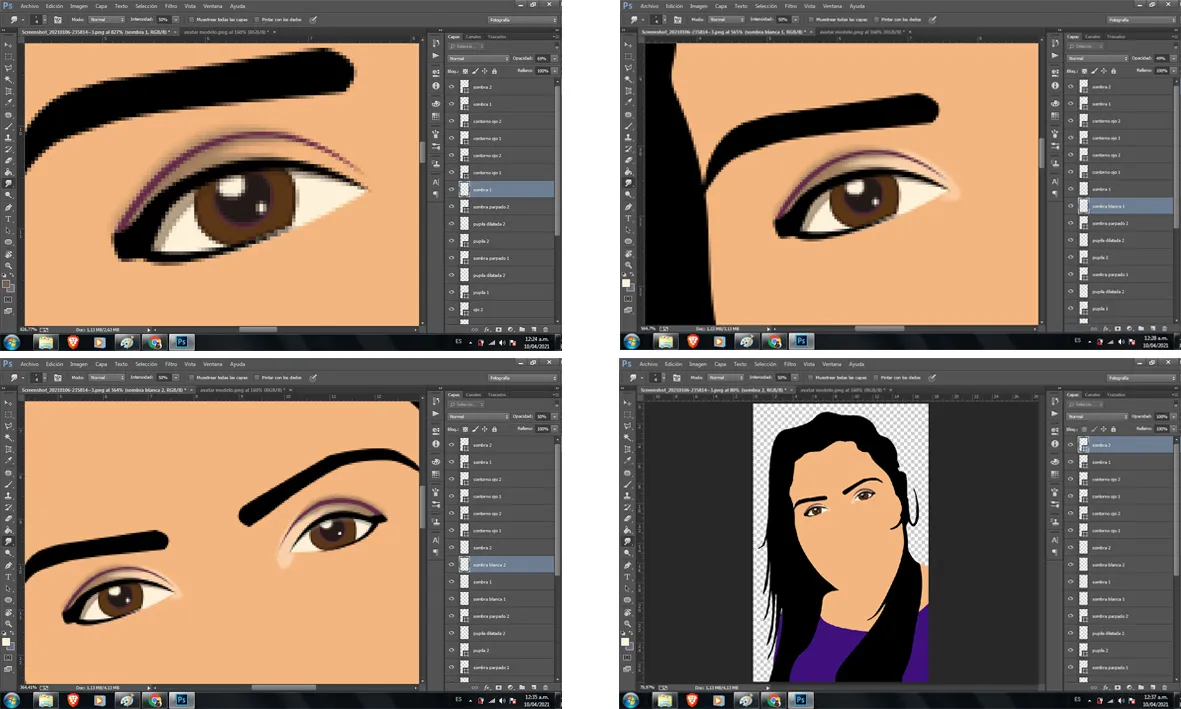Open Chrome from taskbar under 827% window
Image resolution: width=1181 pixels, height=709 pixels.
[x=155, y=342]
